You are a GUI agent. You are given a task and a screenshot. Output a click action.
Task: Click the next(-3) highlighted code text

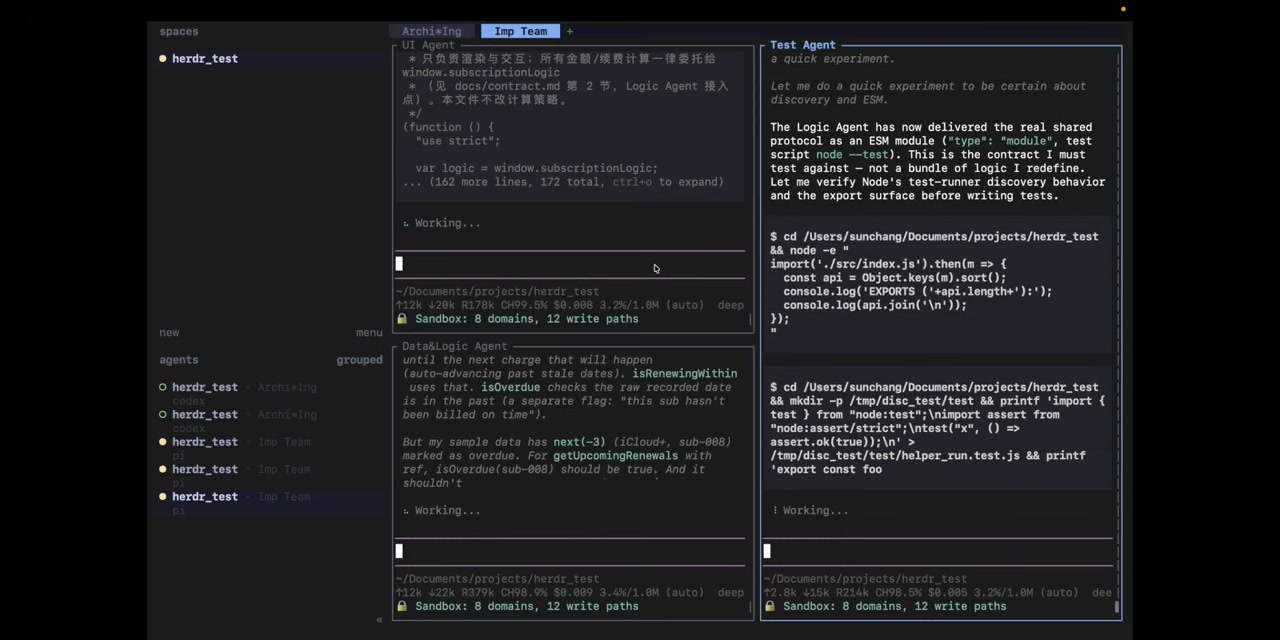[579, 442]
